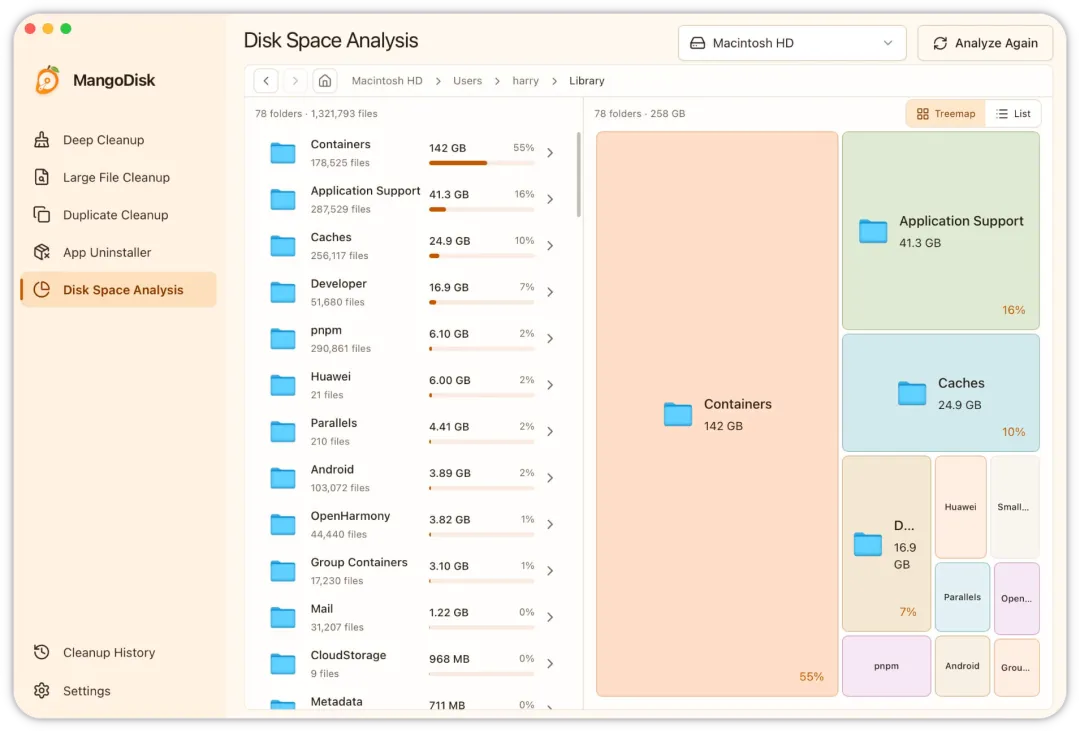Navigate back with left arrow
This screenshot has width=1080, height=732.
coord(266,81)
